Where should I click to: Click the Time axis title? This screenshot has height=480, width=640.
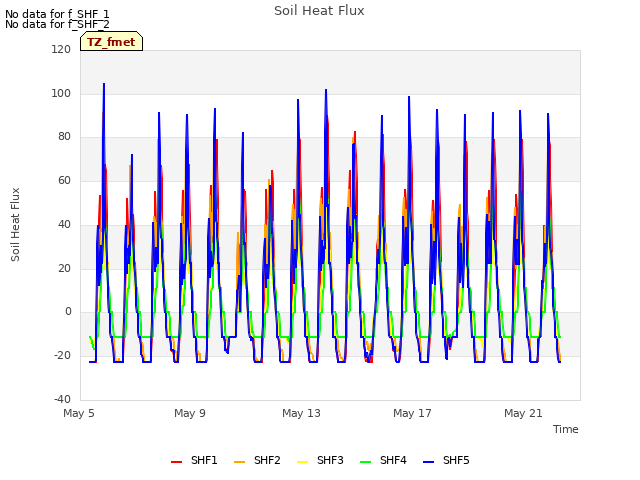[x=566, y=429]
